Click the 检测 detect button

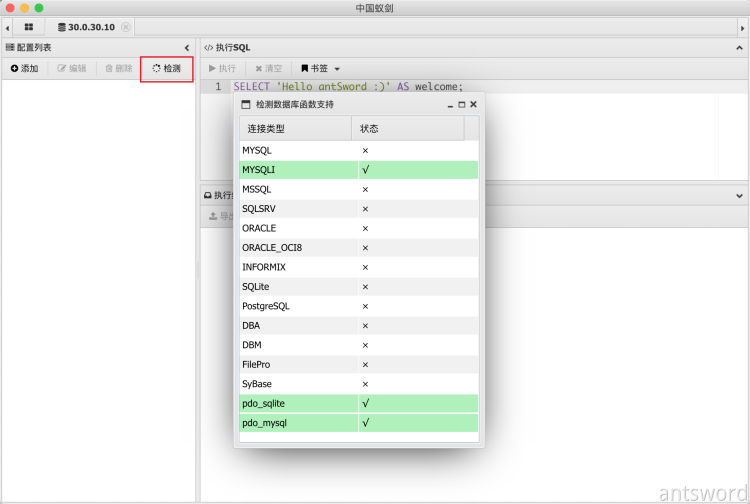(x=166, y=68)
